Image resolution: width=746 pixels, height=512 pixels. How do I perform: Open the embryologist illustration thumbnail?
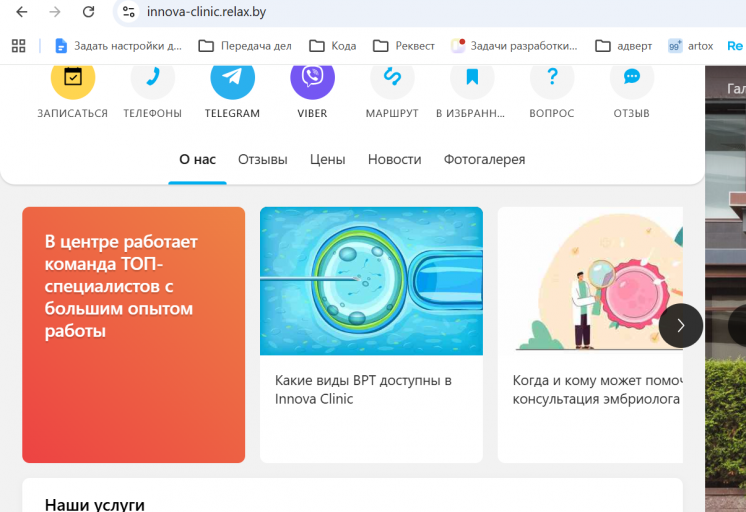pos(590,281)
